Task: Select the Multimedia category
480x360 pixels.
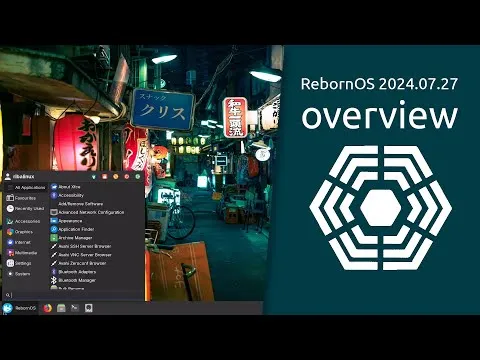Action: click(x=22, y=253)
